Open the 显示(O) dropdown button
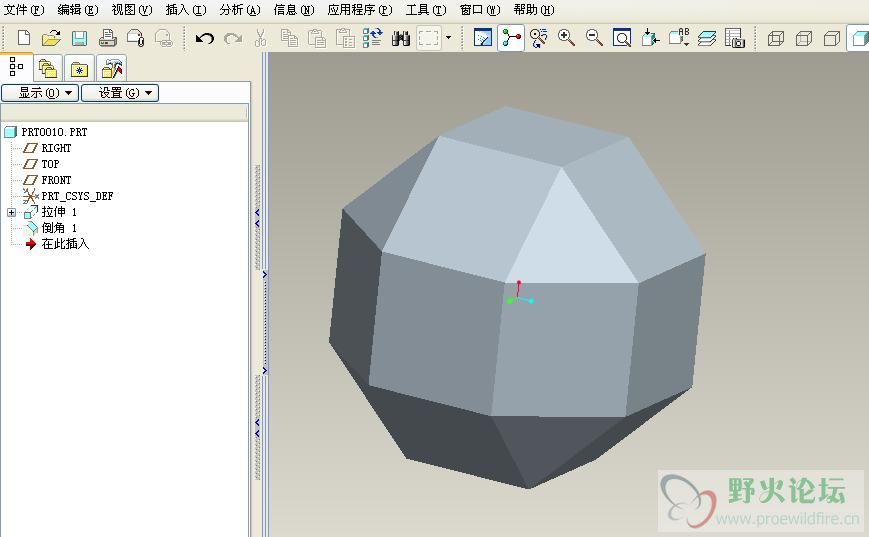 [40, 93]
